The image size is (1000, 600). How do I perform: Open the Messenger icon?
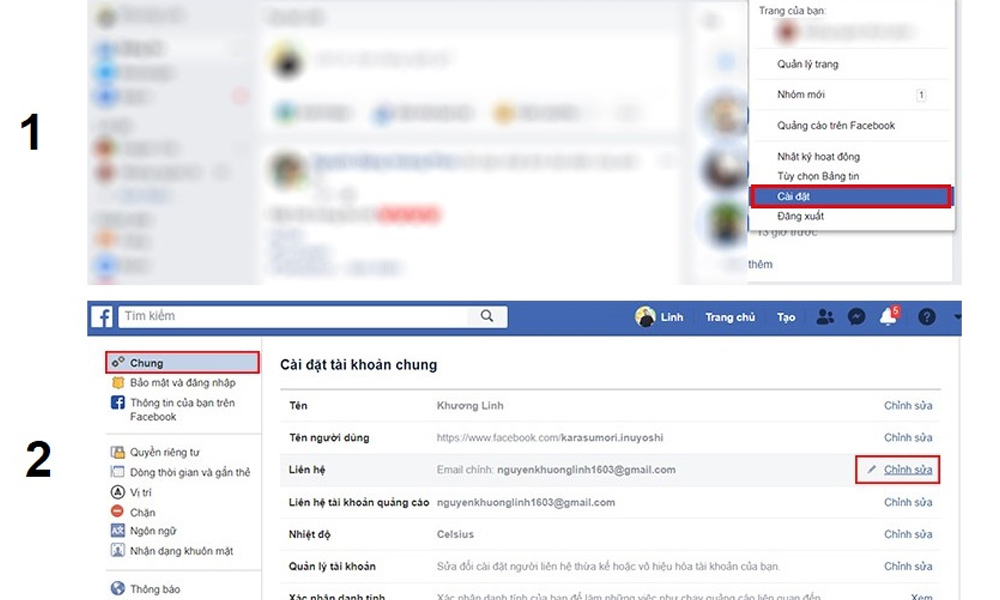pos(856,316)
